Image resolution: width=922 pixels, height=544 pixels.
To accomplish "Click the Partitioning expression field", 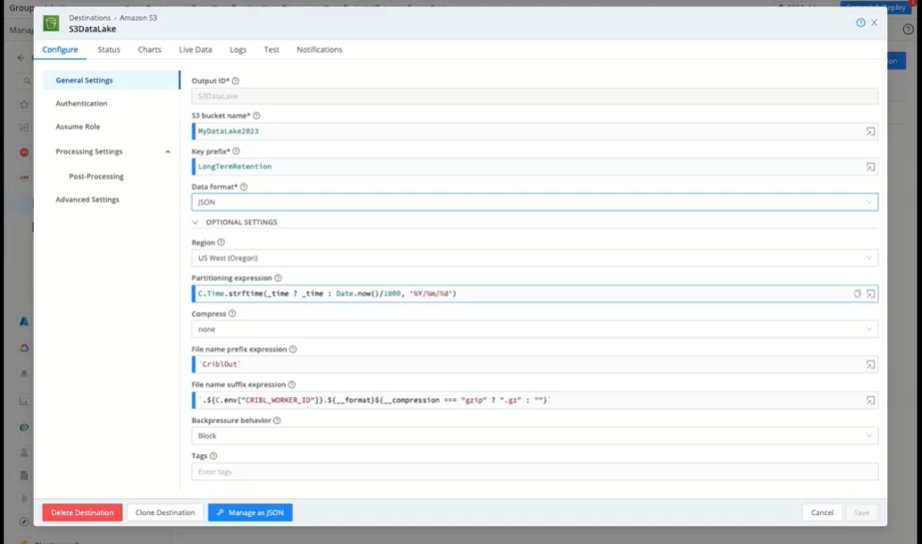I will [x=535, y=293].
